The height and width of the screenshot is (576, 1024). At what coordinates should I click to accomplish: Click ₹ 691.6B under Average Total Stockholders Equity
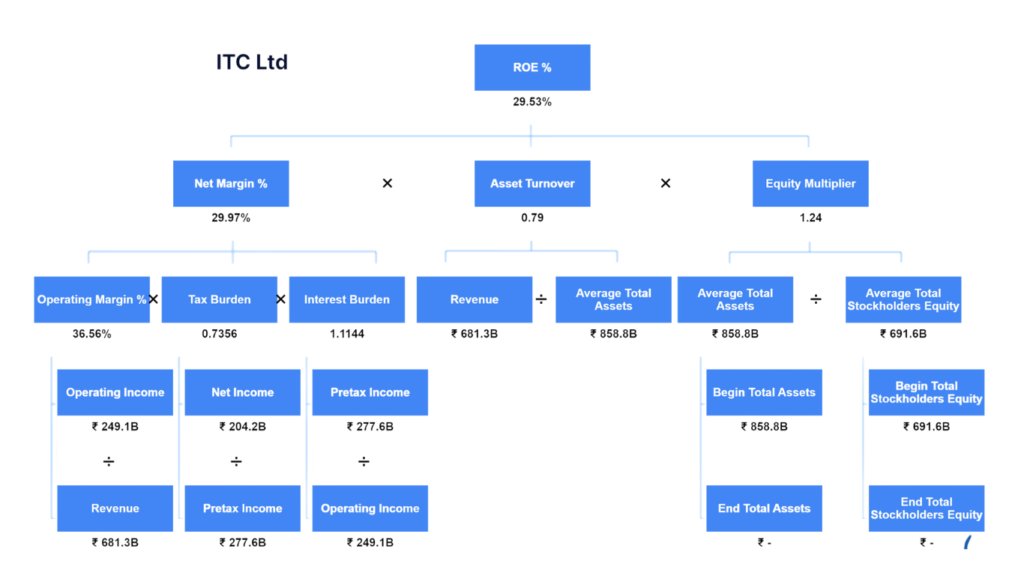(x=903, y=334)
